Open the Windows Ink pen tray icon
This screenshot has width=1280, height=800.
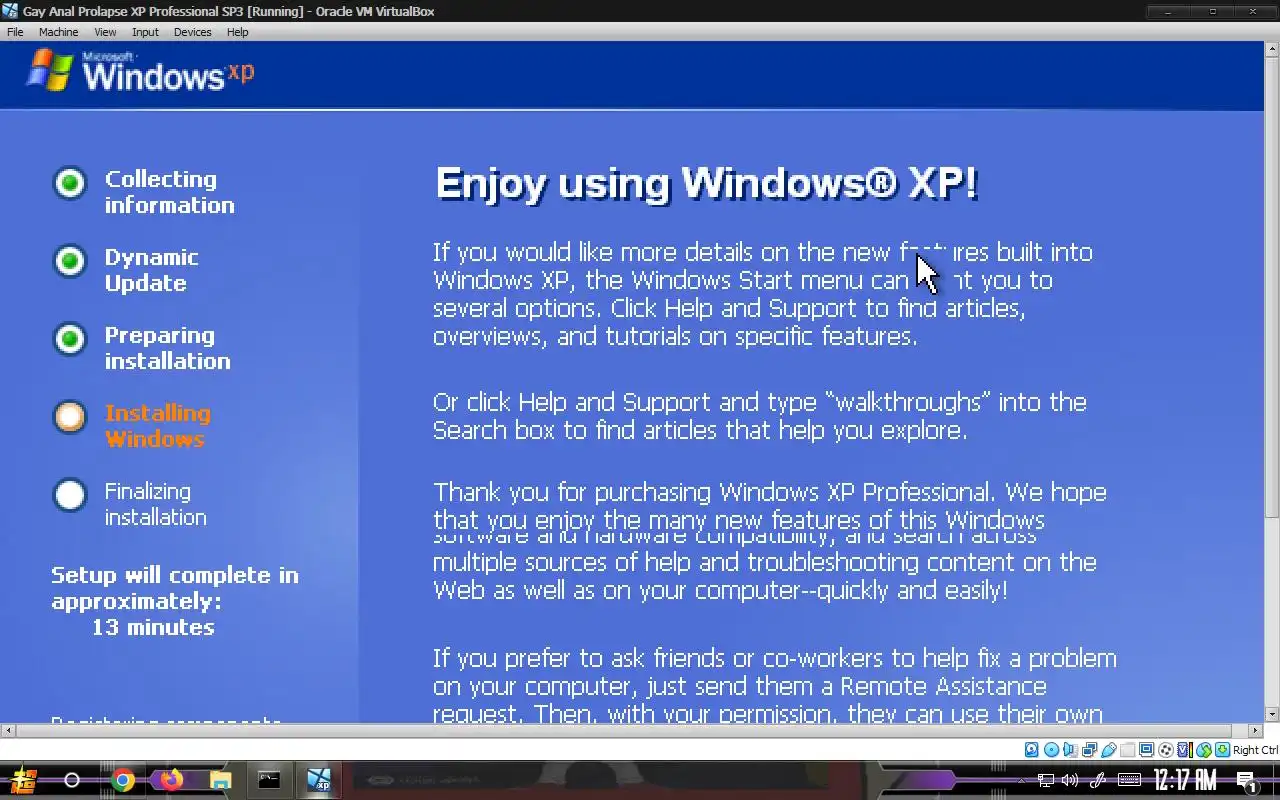pos(1098,780)
